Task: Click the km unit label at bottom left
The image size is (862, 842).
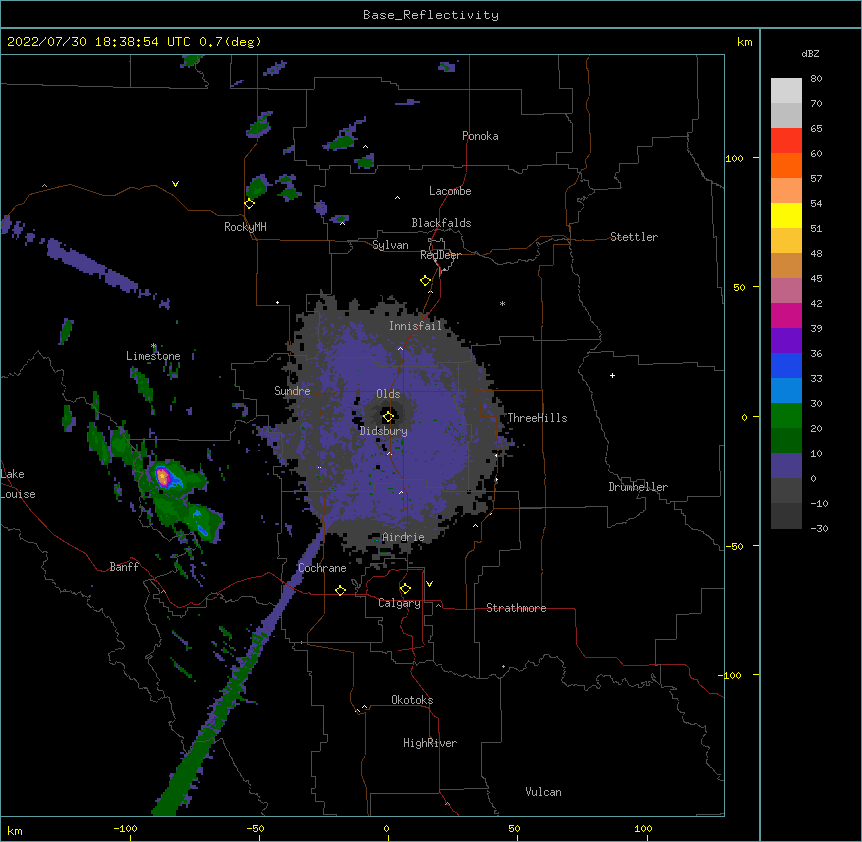Action: [15, 831]
